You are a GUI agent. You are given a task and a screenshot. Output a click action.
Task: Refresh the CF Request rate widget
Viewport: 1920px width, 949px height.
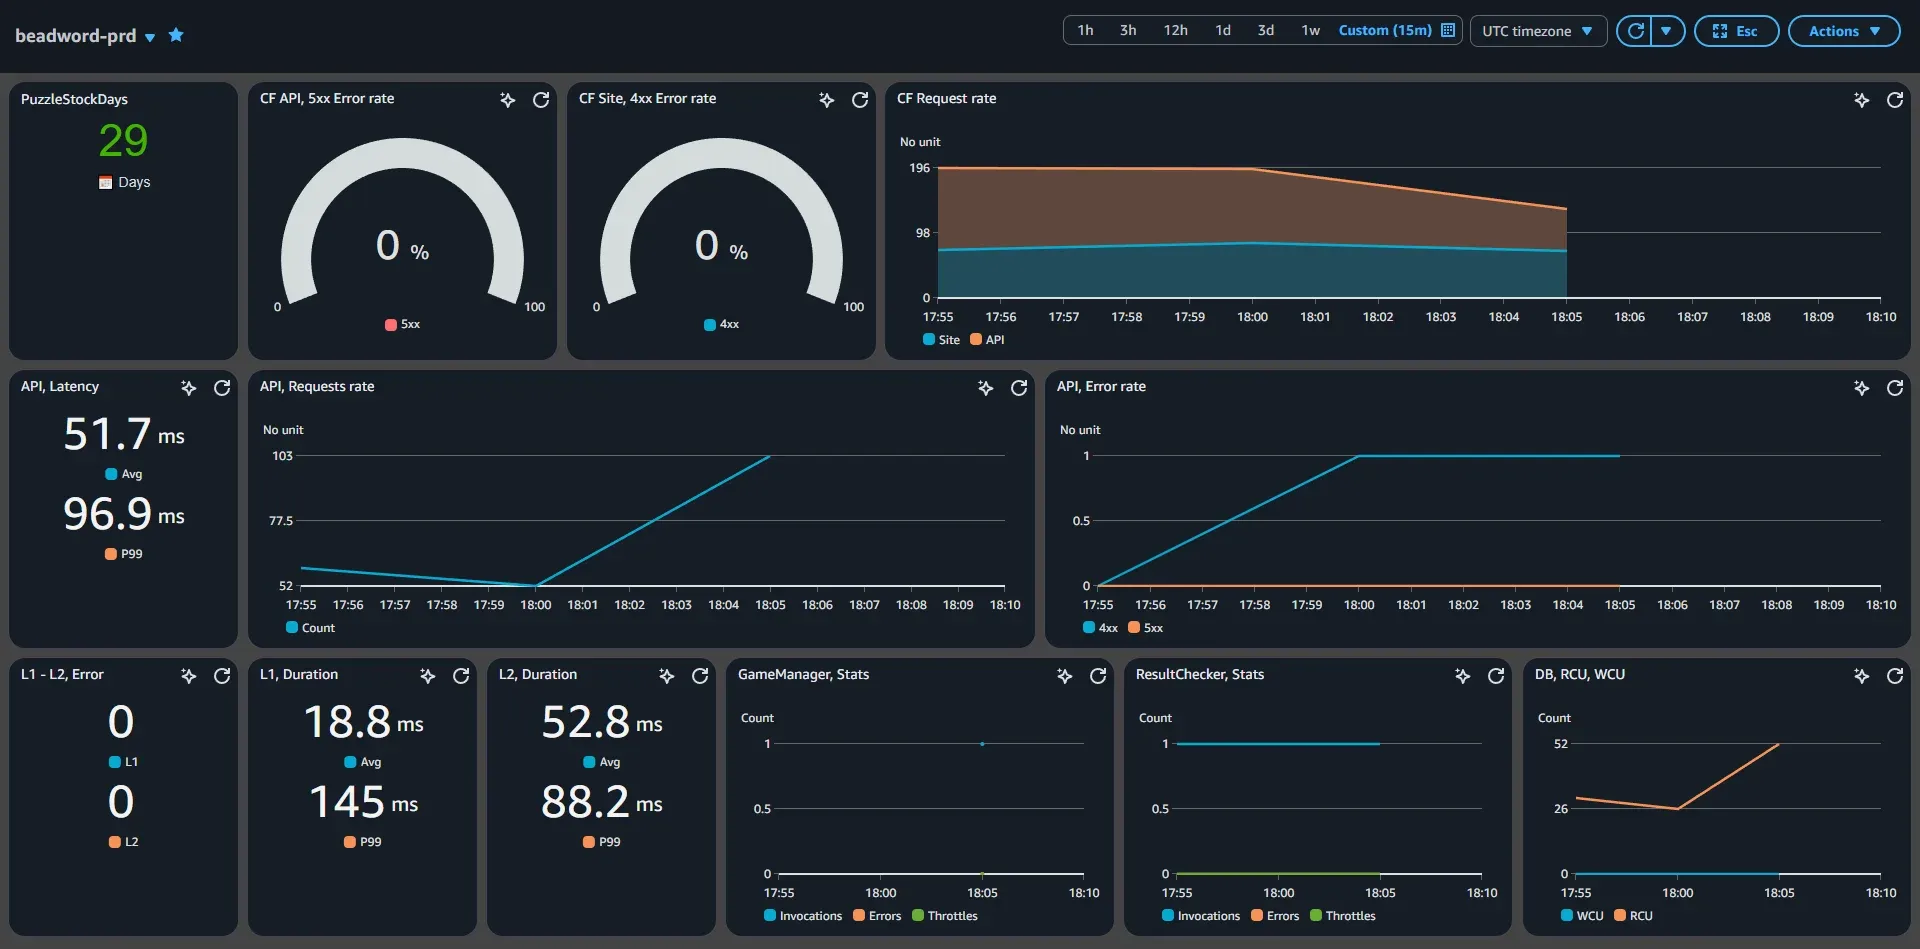[x=1895, y=100]
